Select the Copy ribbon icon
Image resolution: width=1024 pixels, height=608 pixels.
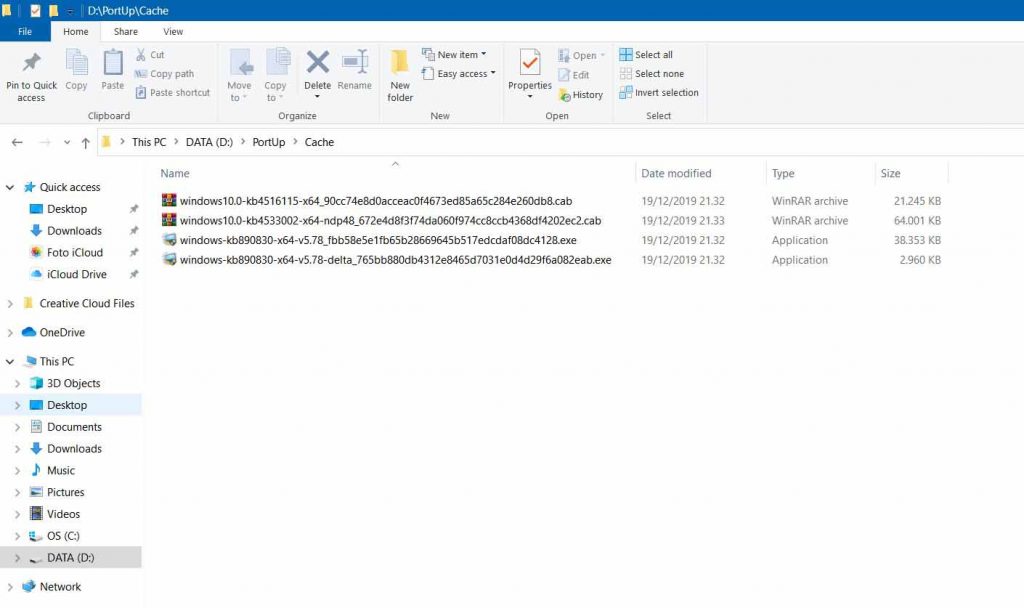(x=76, y=73)
